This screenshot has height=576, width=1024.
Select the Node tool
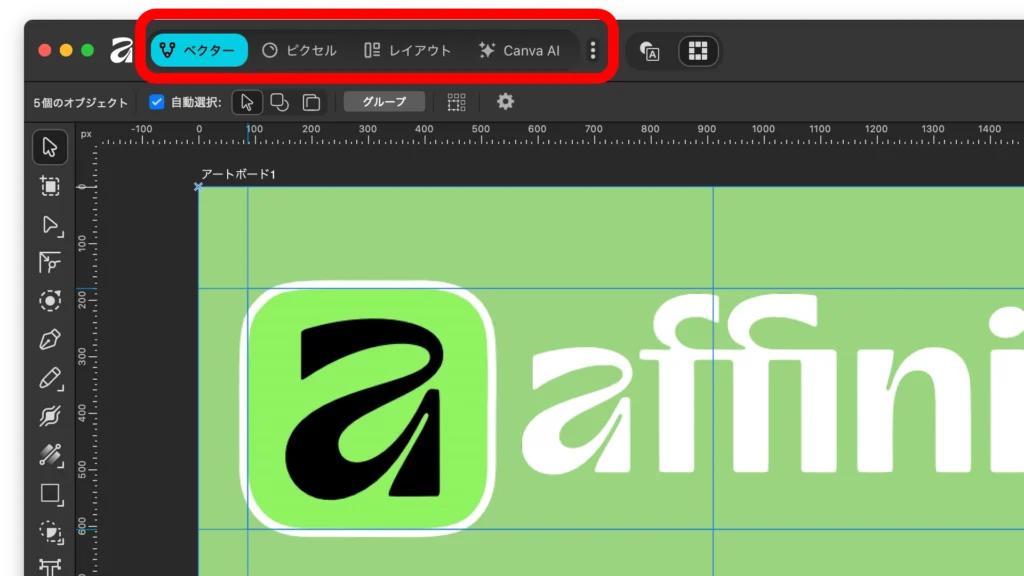point(48,225)
